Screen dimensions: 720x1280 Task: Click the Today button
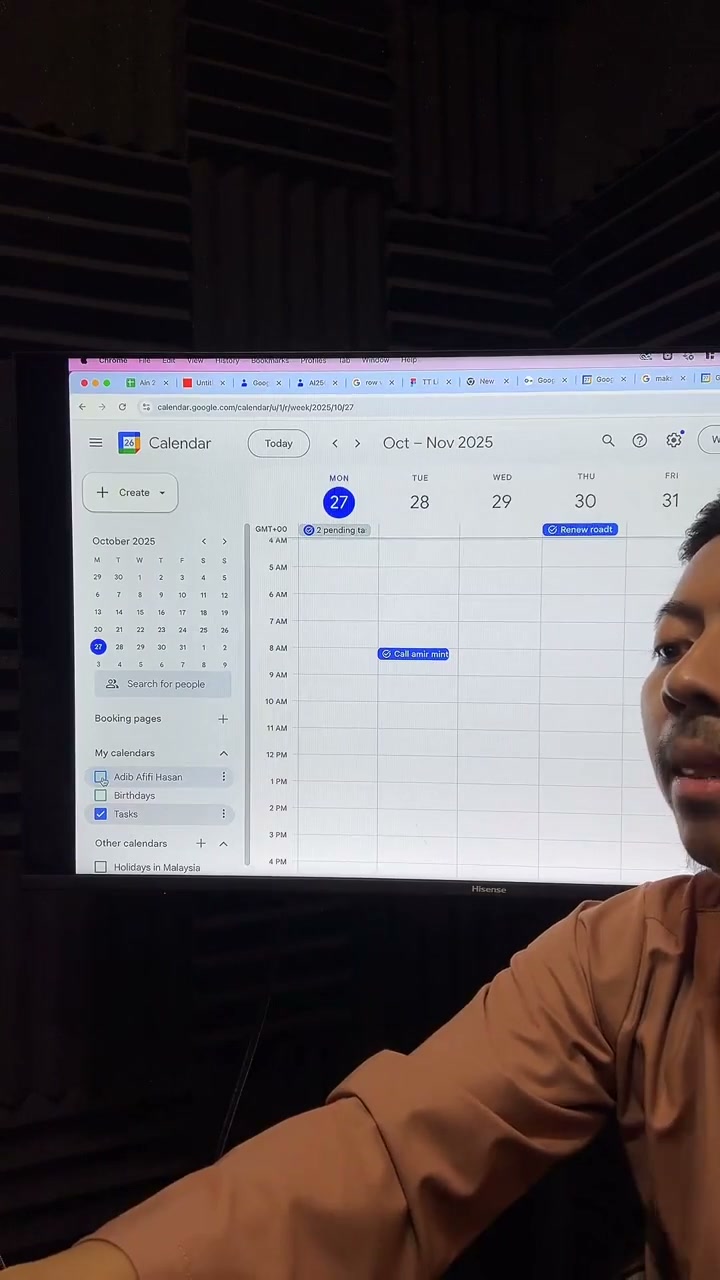[x=279, y=443]
